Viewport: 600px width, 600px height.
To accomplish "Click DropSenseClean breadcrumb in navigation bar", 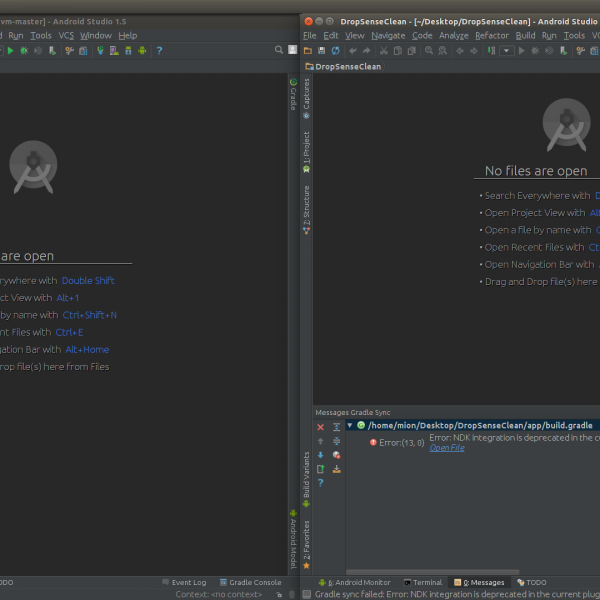I will [343, 67].
